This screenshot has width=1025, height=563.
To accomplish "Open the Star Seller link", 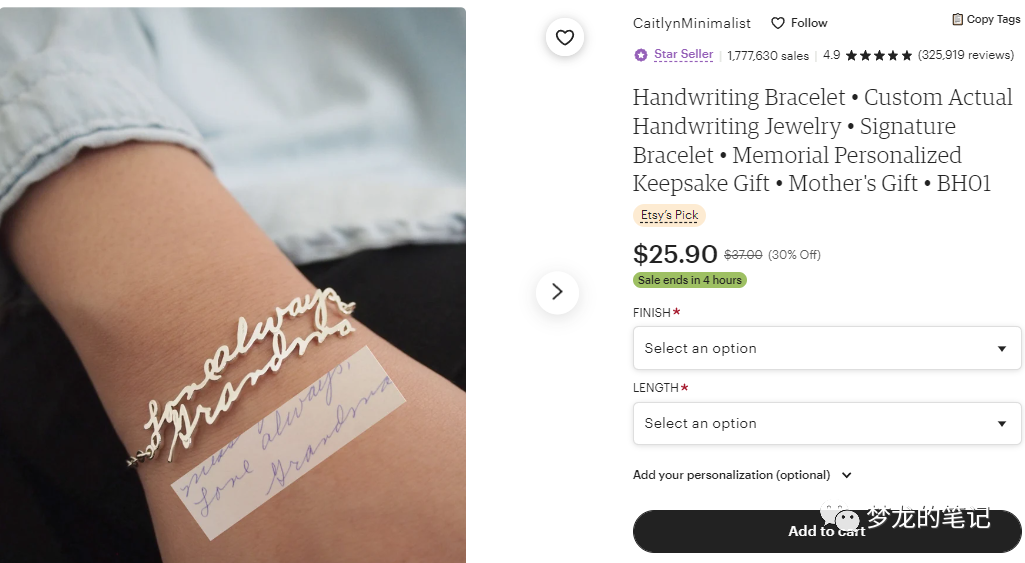I will pos(683,54).
